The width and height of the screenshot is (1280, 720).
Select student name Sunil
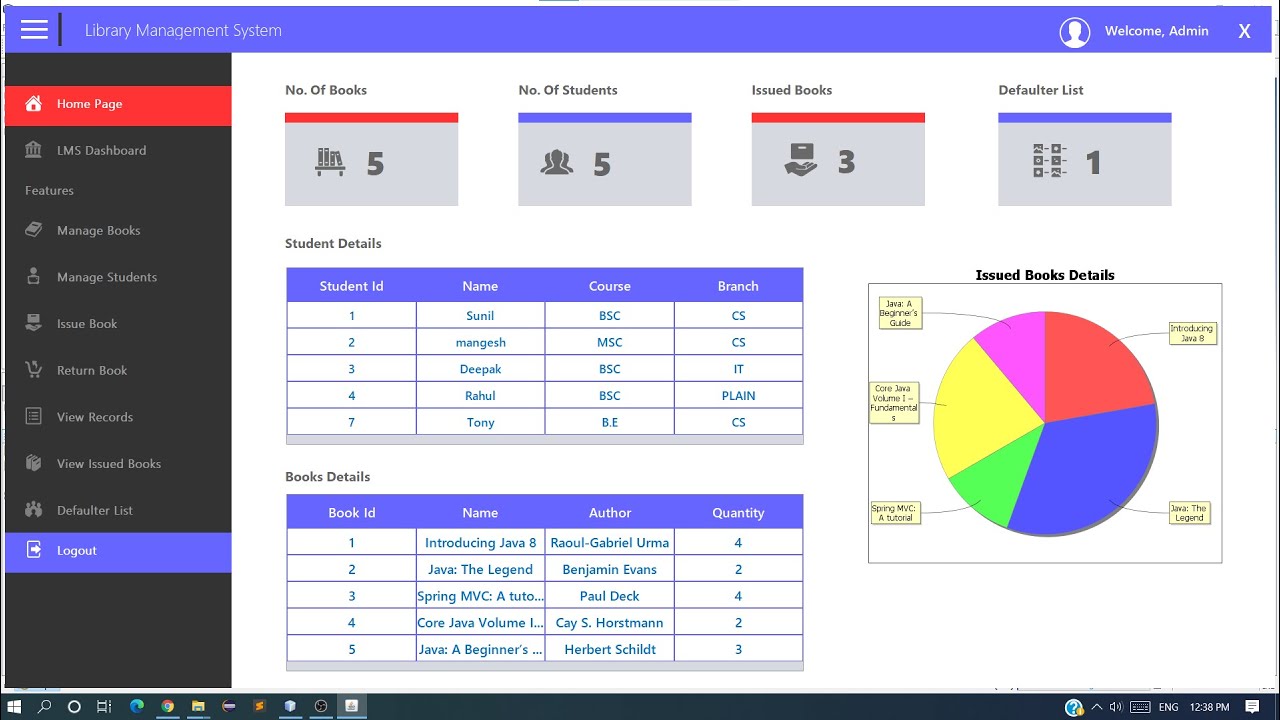(480, 316)
